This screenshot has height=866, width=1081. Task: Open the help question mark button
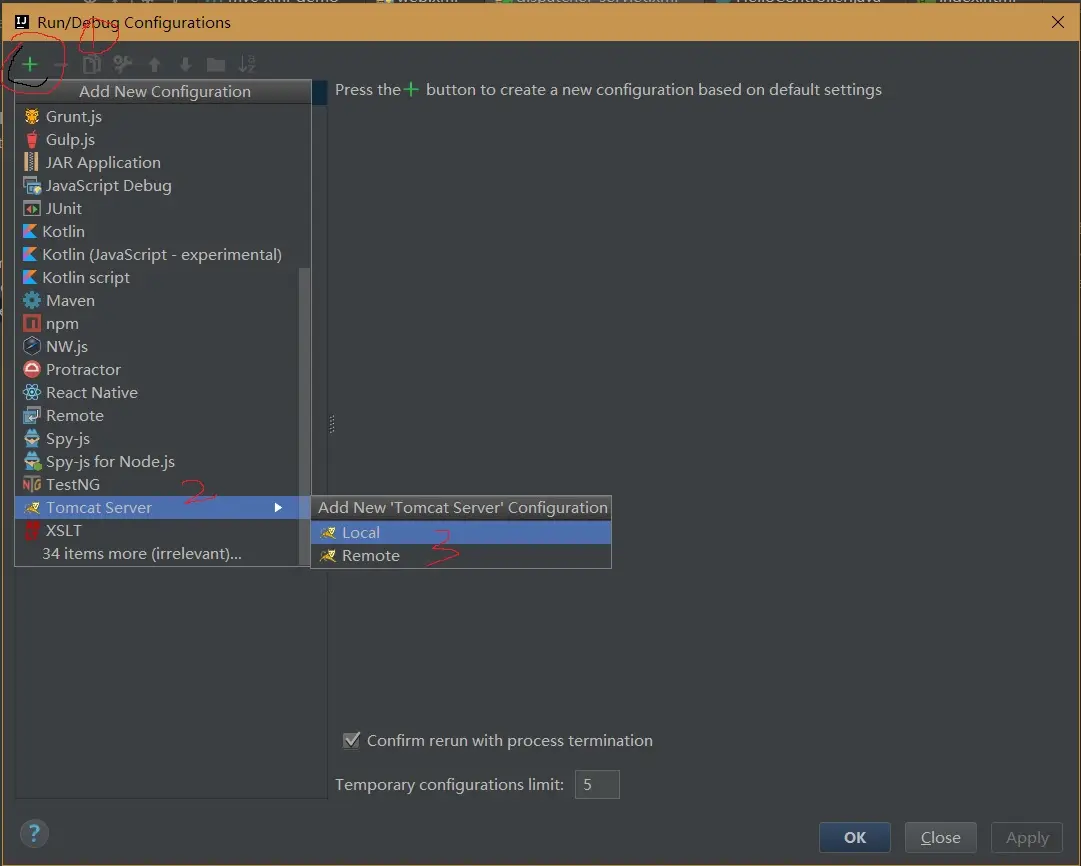(34, 834)
